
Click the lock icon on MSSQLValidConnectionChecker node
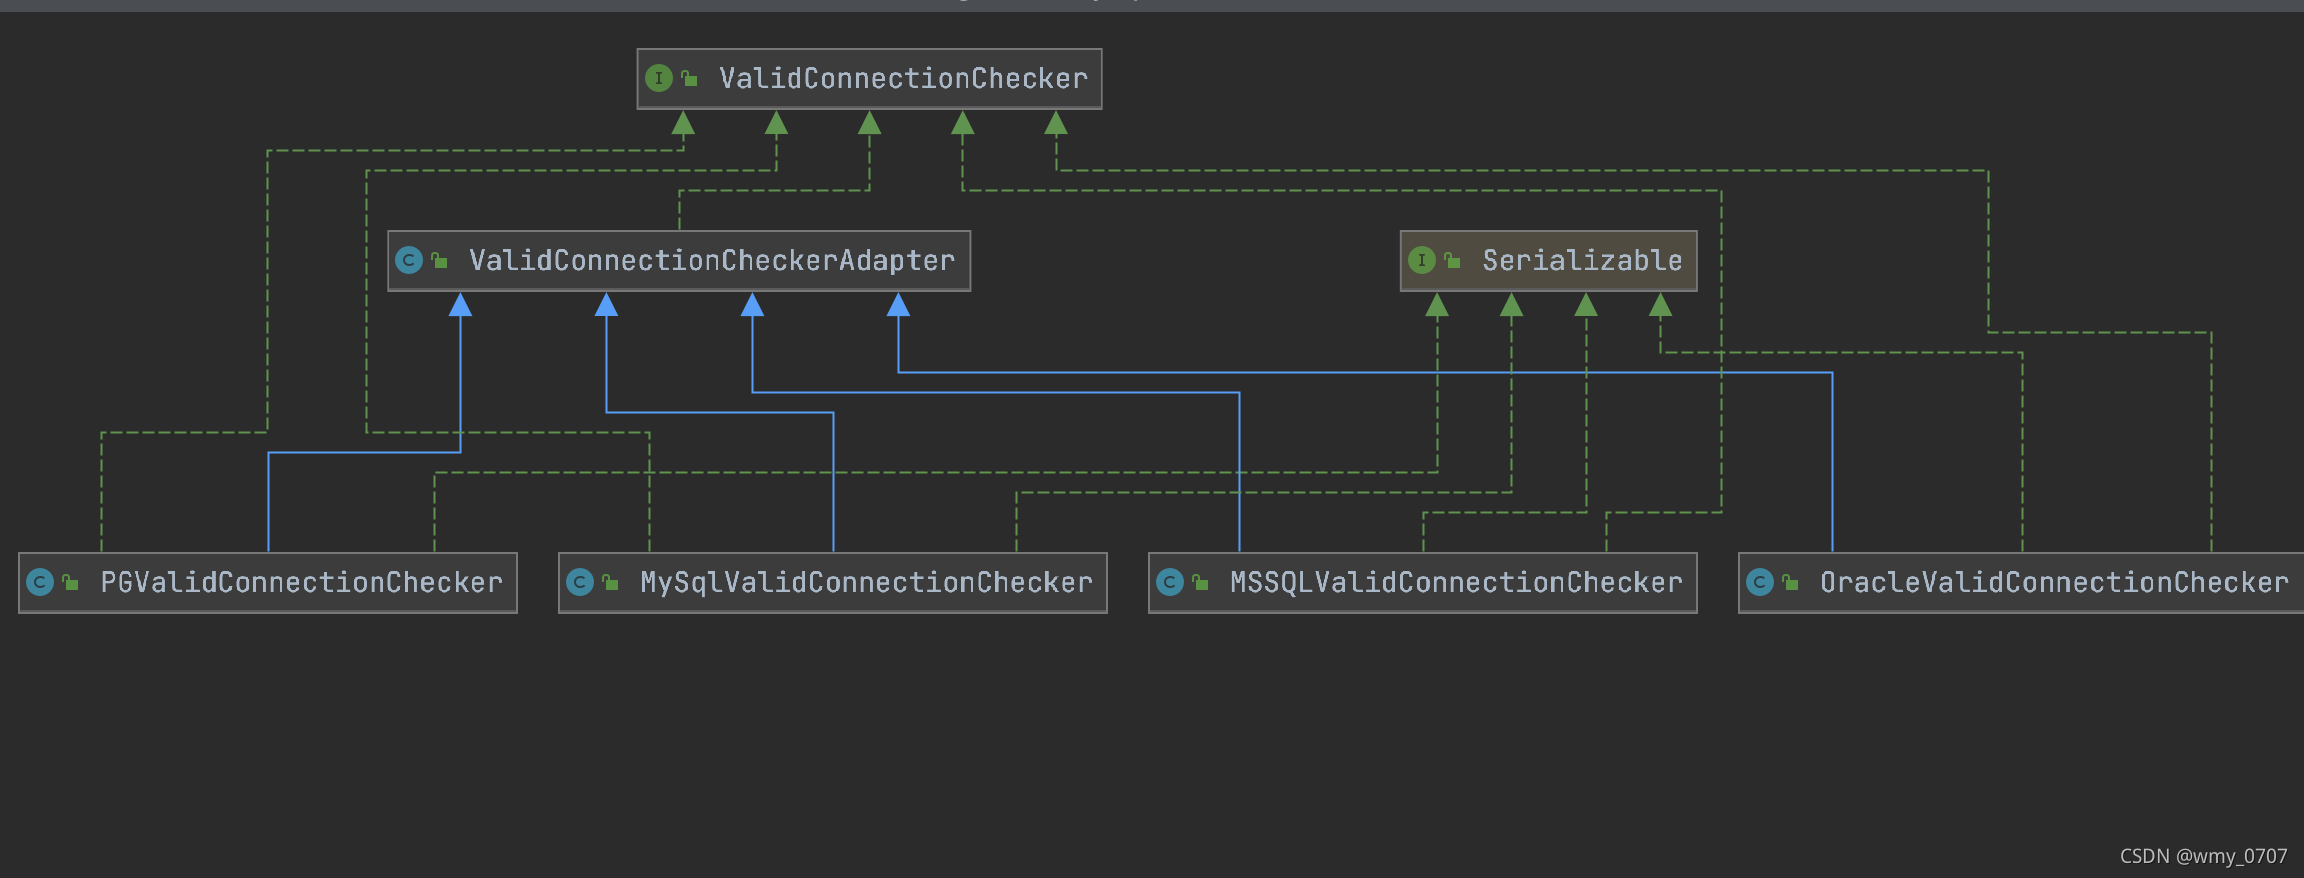point(1200,582)
